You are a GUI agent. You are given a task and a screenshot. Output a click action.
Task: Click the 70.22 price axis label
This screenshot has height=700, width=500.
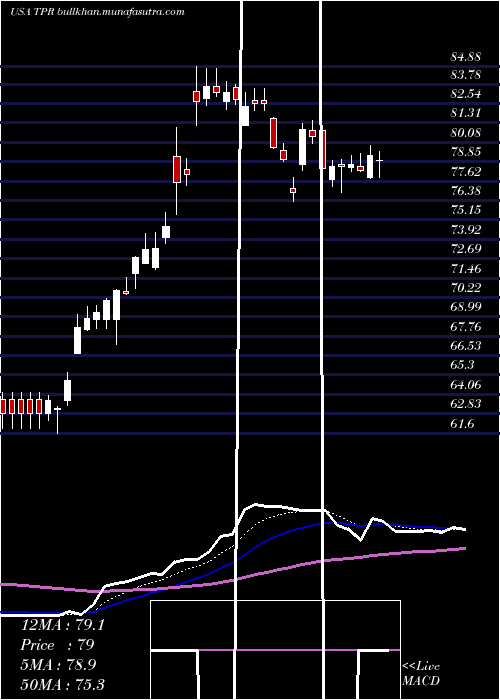(466, 288)
